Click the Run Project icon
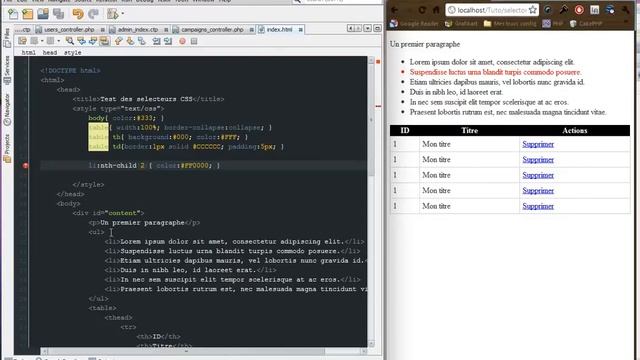 pos(112,14)
